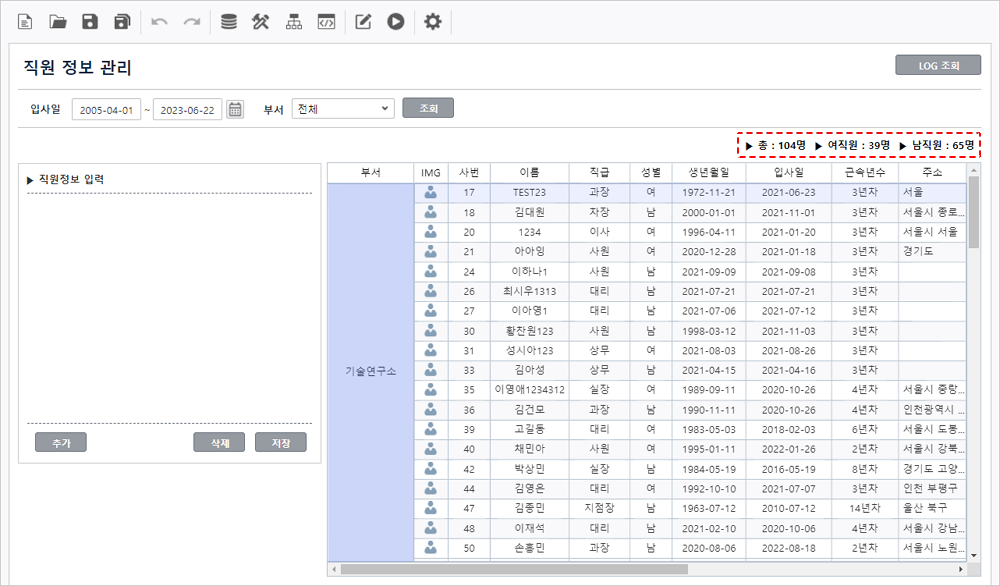
Task: Click the table's horizontal scrollbar
Action: [513, 569]
